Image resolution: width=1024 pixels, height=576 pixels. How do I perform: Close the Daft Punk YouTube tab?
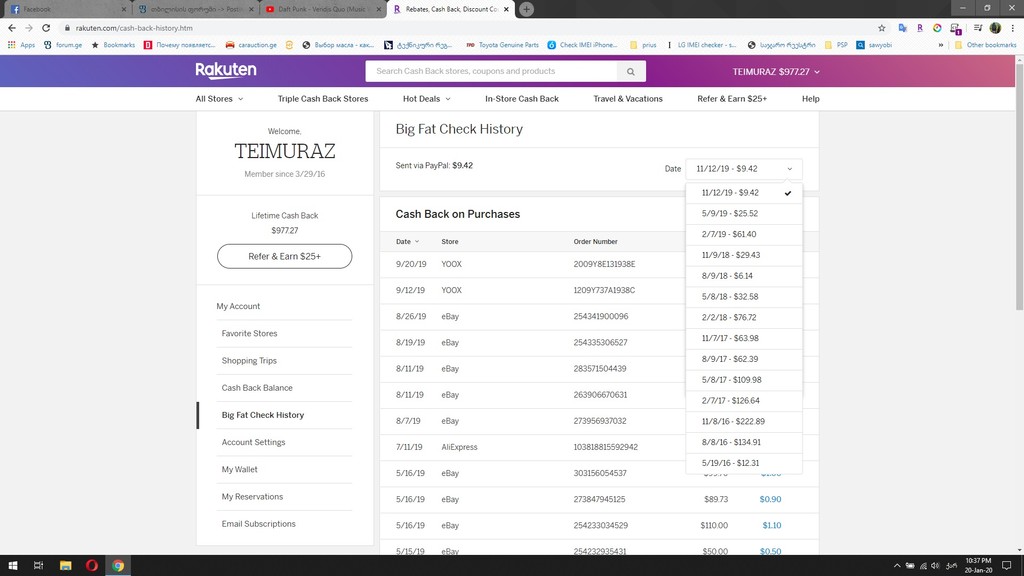point(379,9)
